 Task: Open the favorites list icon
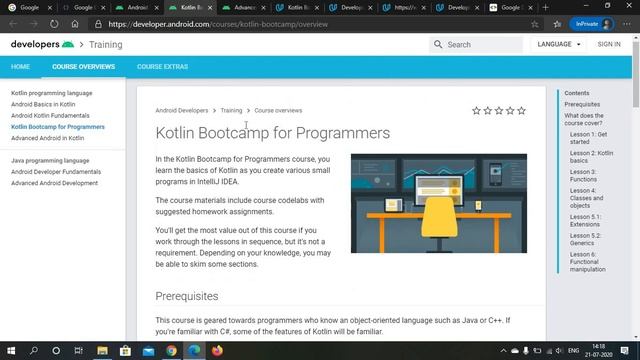558,24
